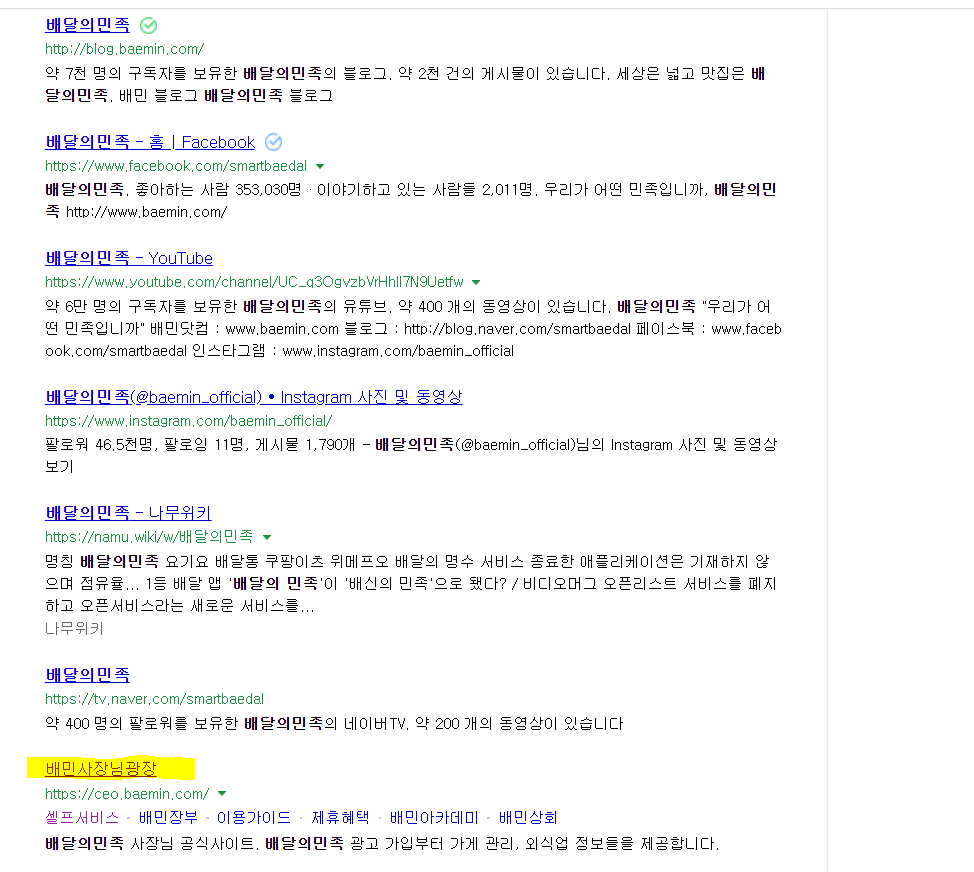Open the youtube.com channel URL
Screen dimensions: 974x872
254,282
